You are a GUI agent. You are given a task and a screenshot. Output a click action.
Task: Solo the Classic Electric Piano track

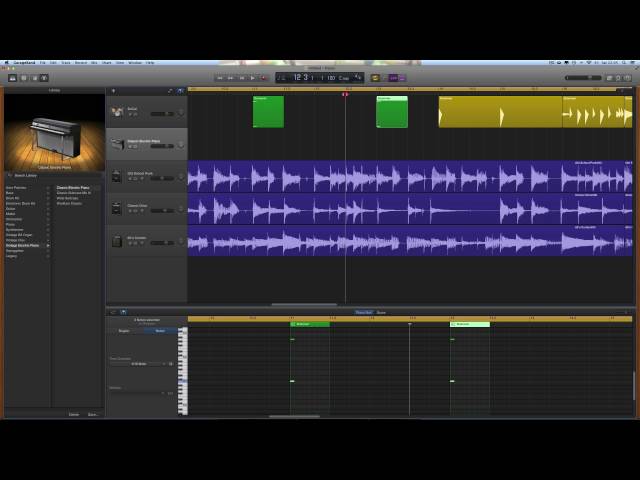pyautogui.click(x=136, y=147)
